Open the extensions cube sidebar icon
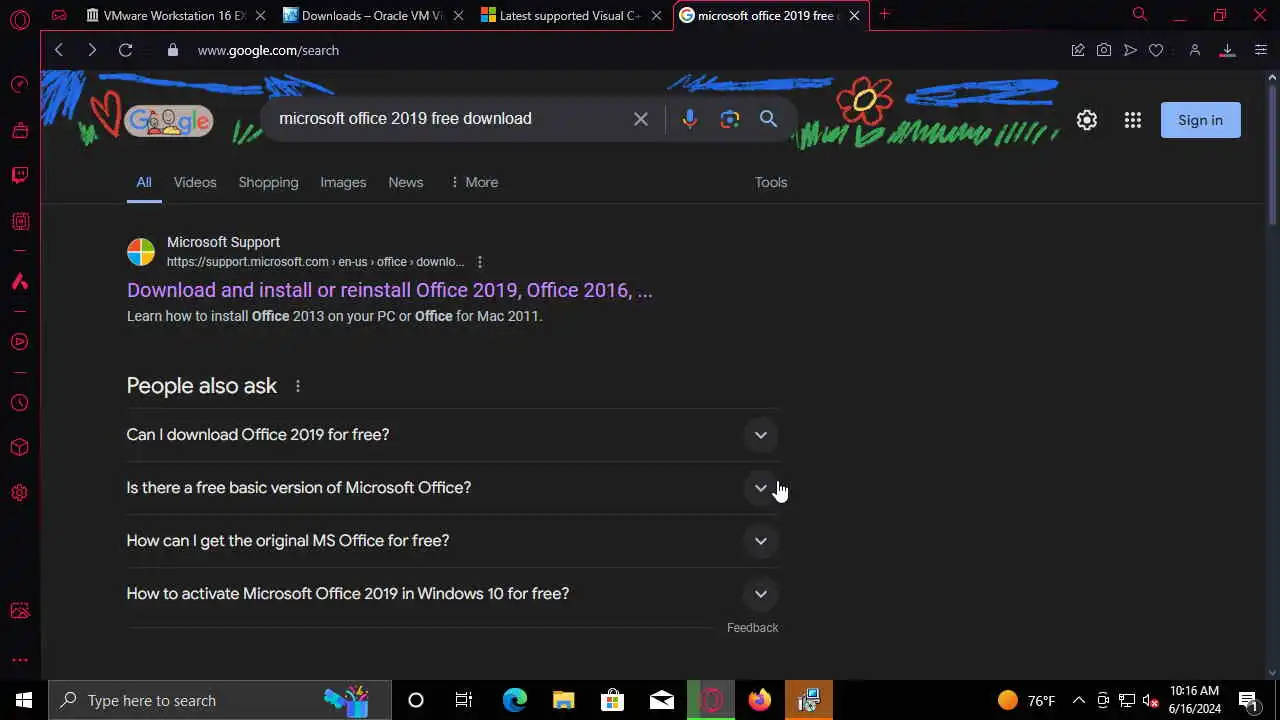The height and width of the screenshot is (720, 1280). tap(20, 447)
